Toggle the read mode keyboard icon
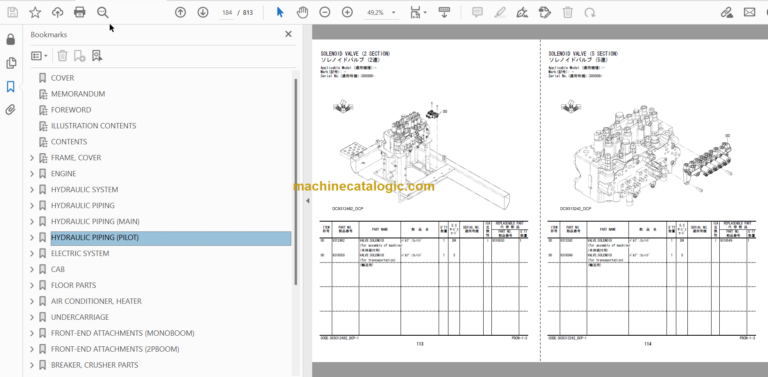 point(444,12)
